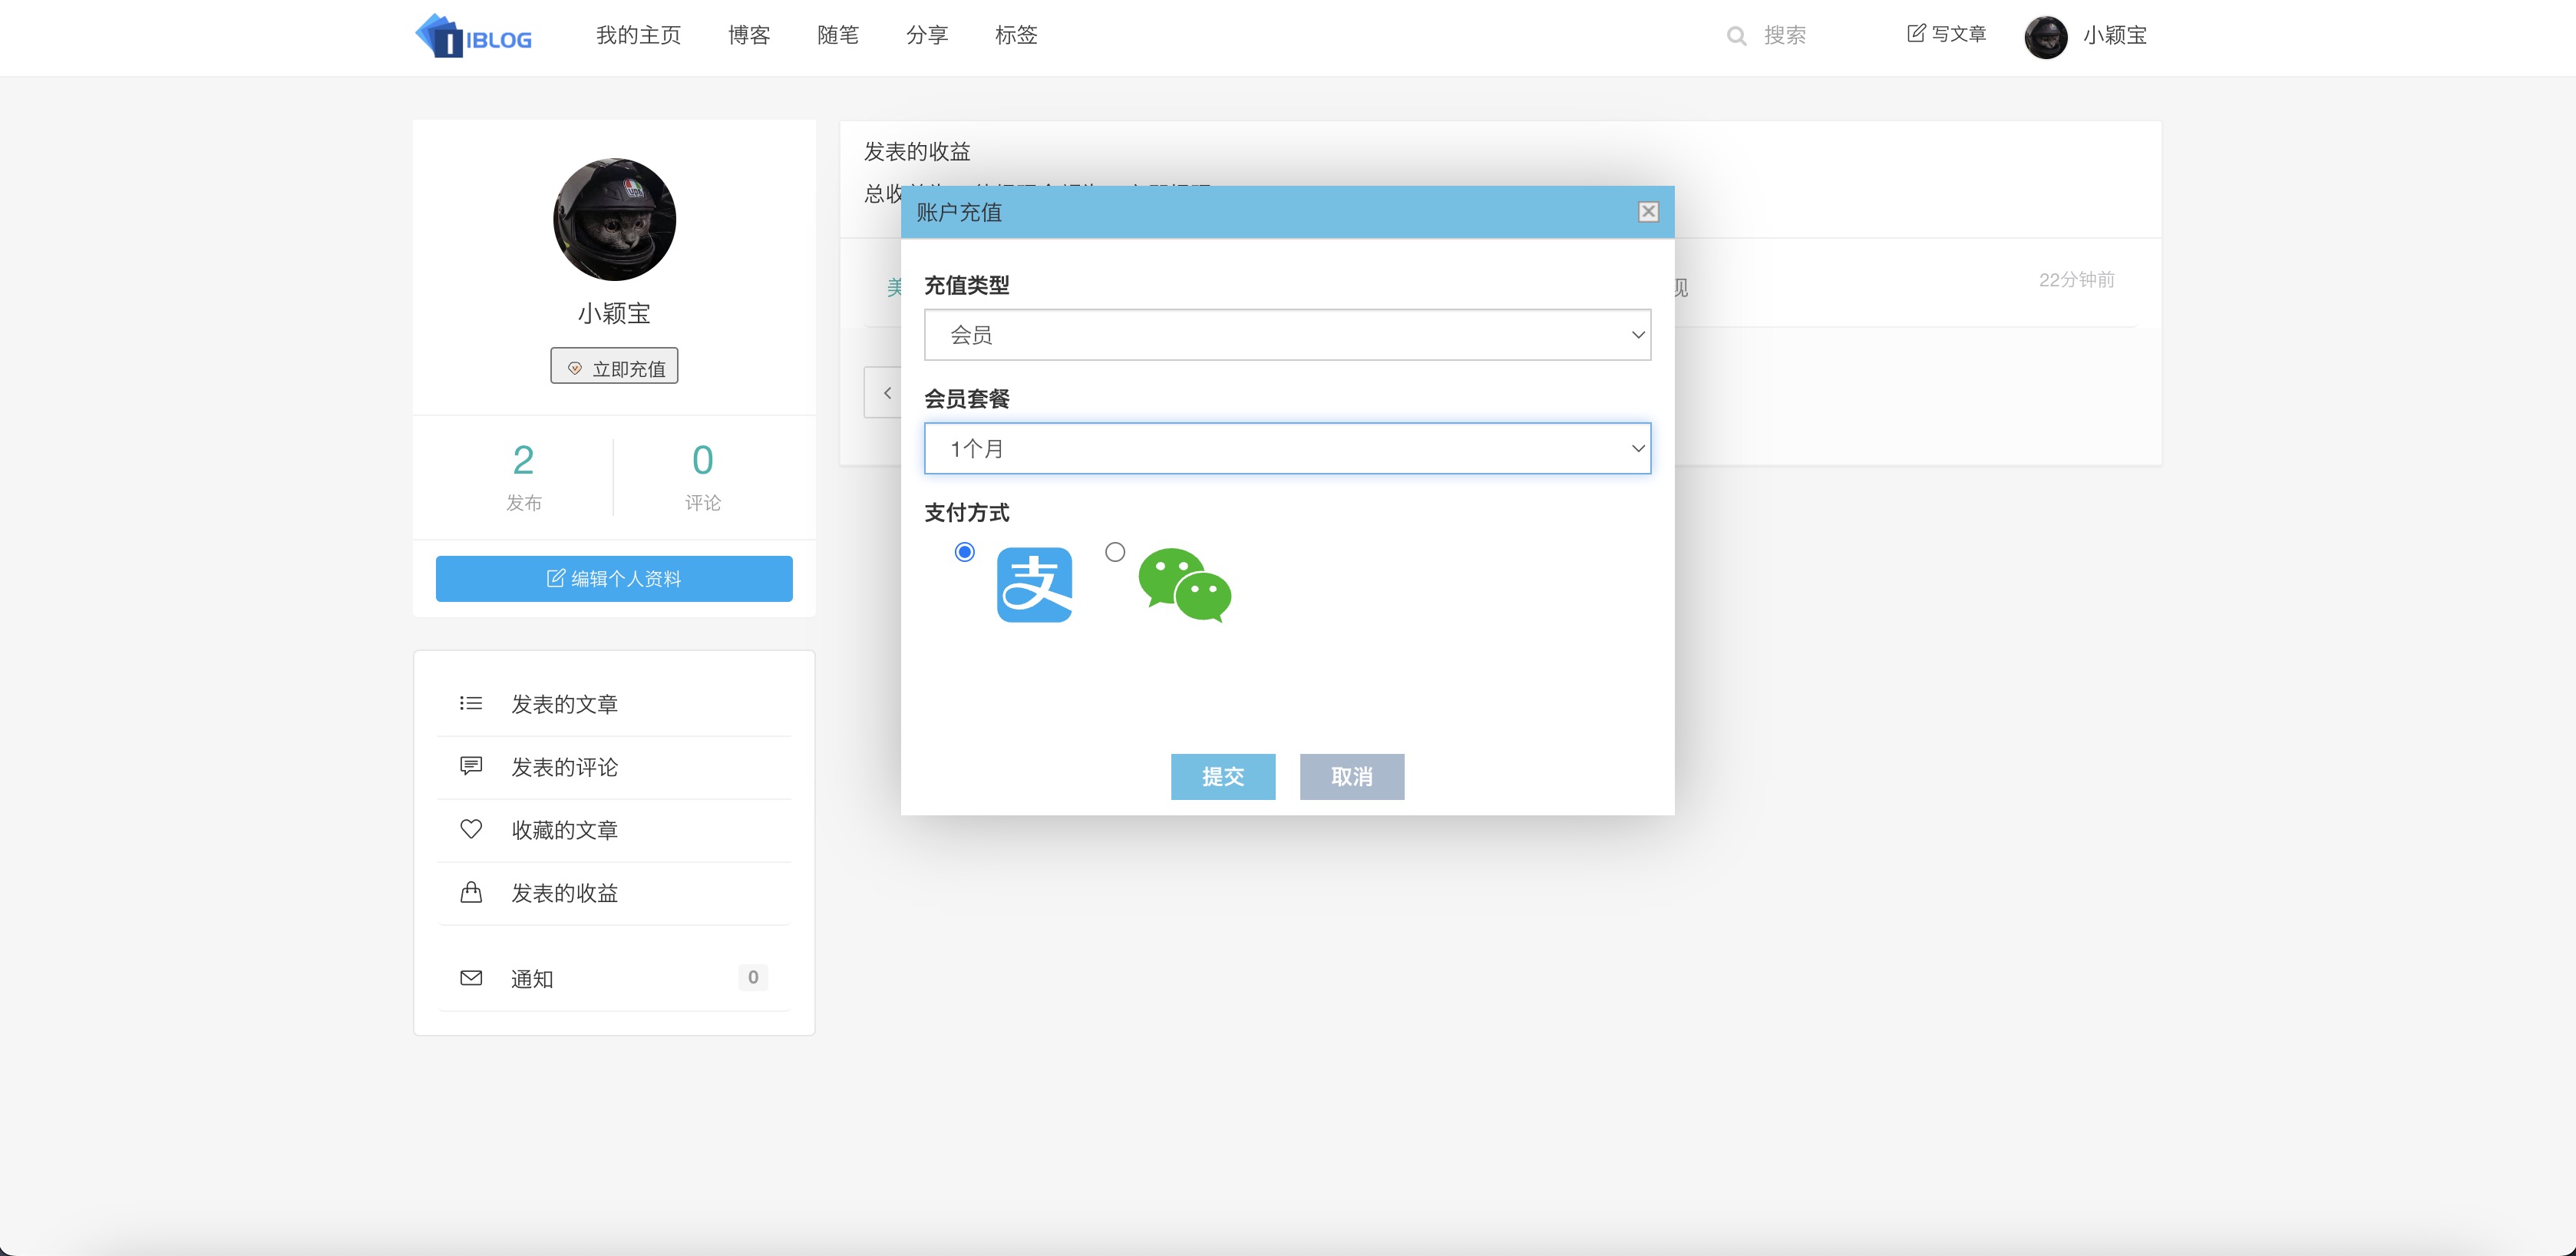The height and width of the screenshot is (1256, 2576).
Task: Click the 写文章 pen icon
Action: [1914, 33]
